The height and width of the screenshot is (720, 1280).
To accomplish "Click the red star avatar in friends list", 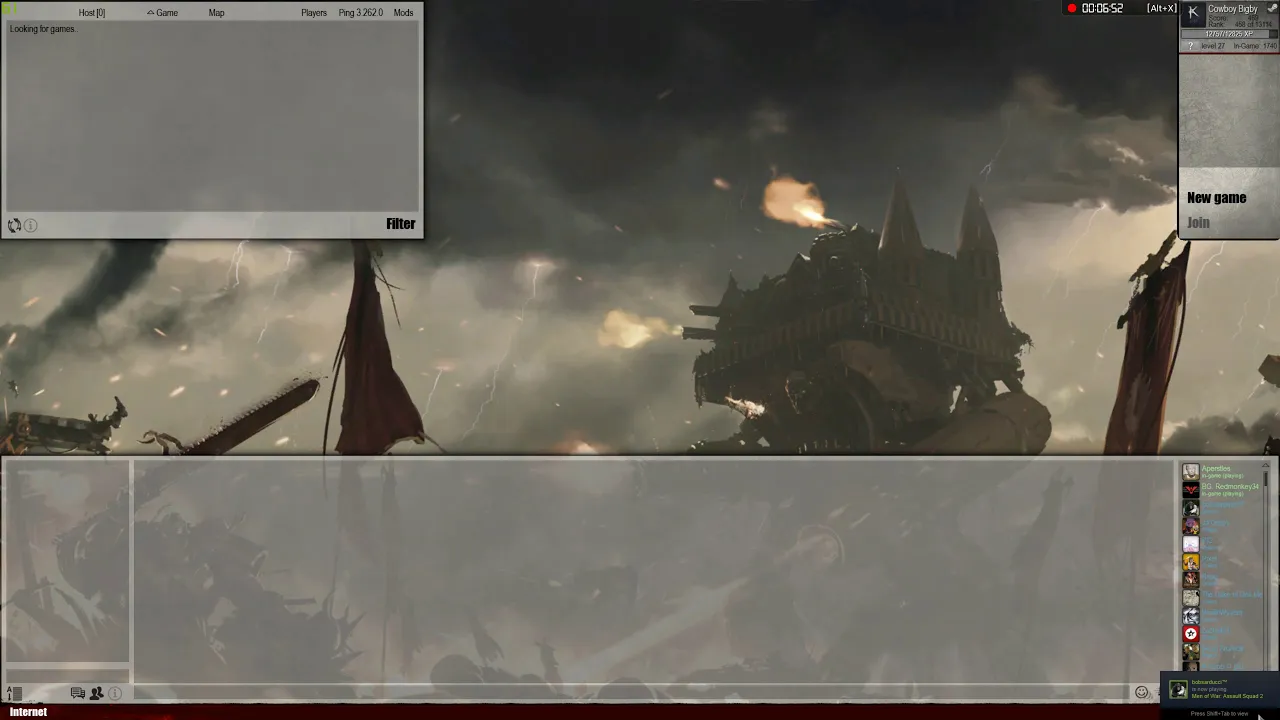I will (x=1190, y=633).
